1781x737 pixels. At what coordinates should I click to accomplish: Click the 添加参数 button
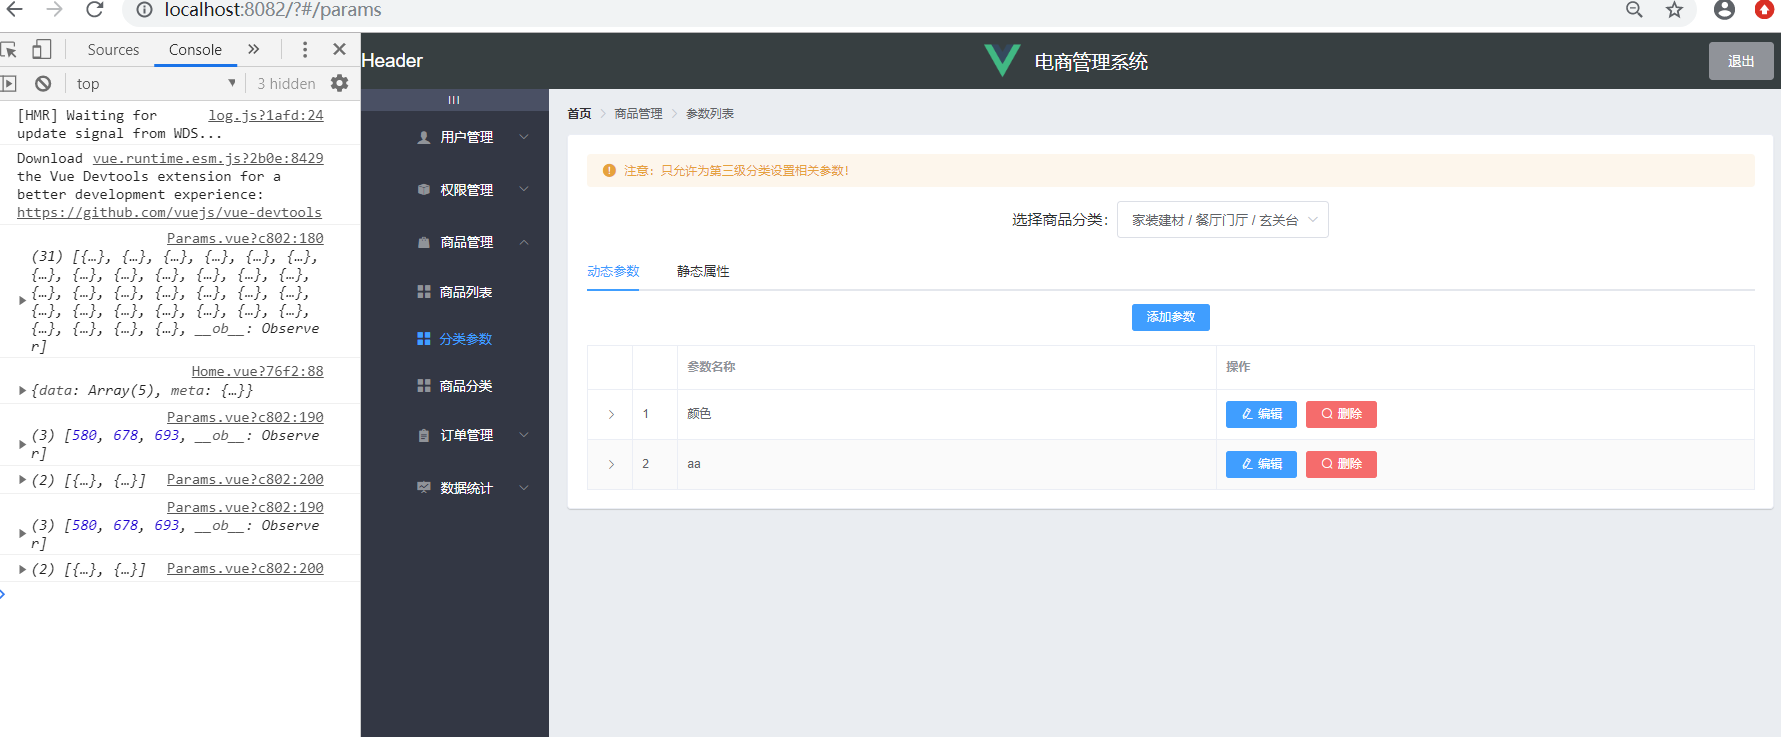click(x=1170, y=317)
